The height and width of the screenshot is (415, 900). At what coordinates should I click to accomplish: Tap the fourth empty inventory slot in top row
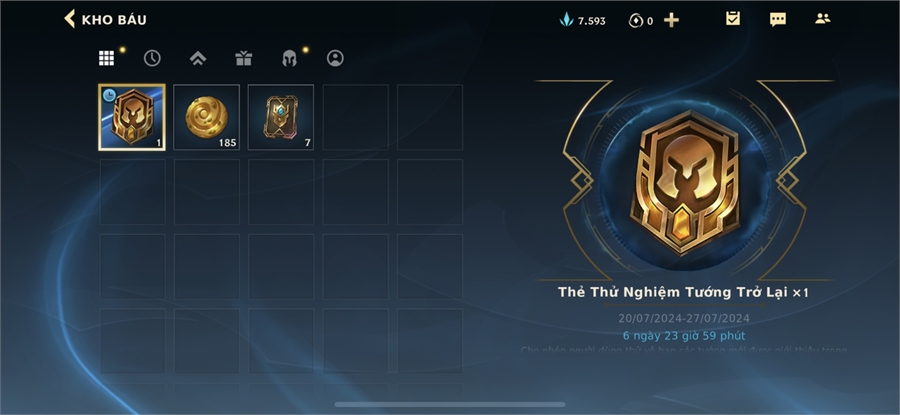(355, 117)
